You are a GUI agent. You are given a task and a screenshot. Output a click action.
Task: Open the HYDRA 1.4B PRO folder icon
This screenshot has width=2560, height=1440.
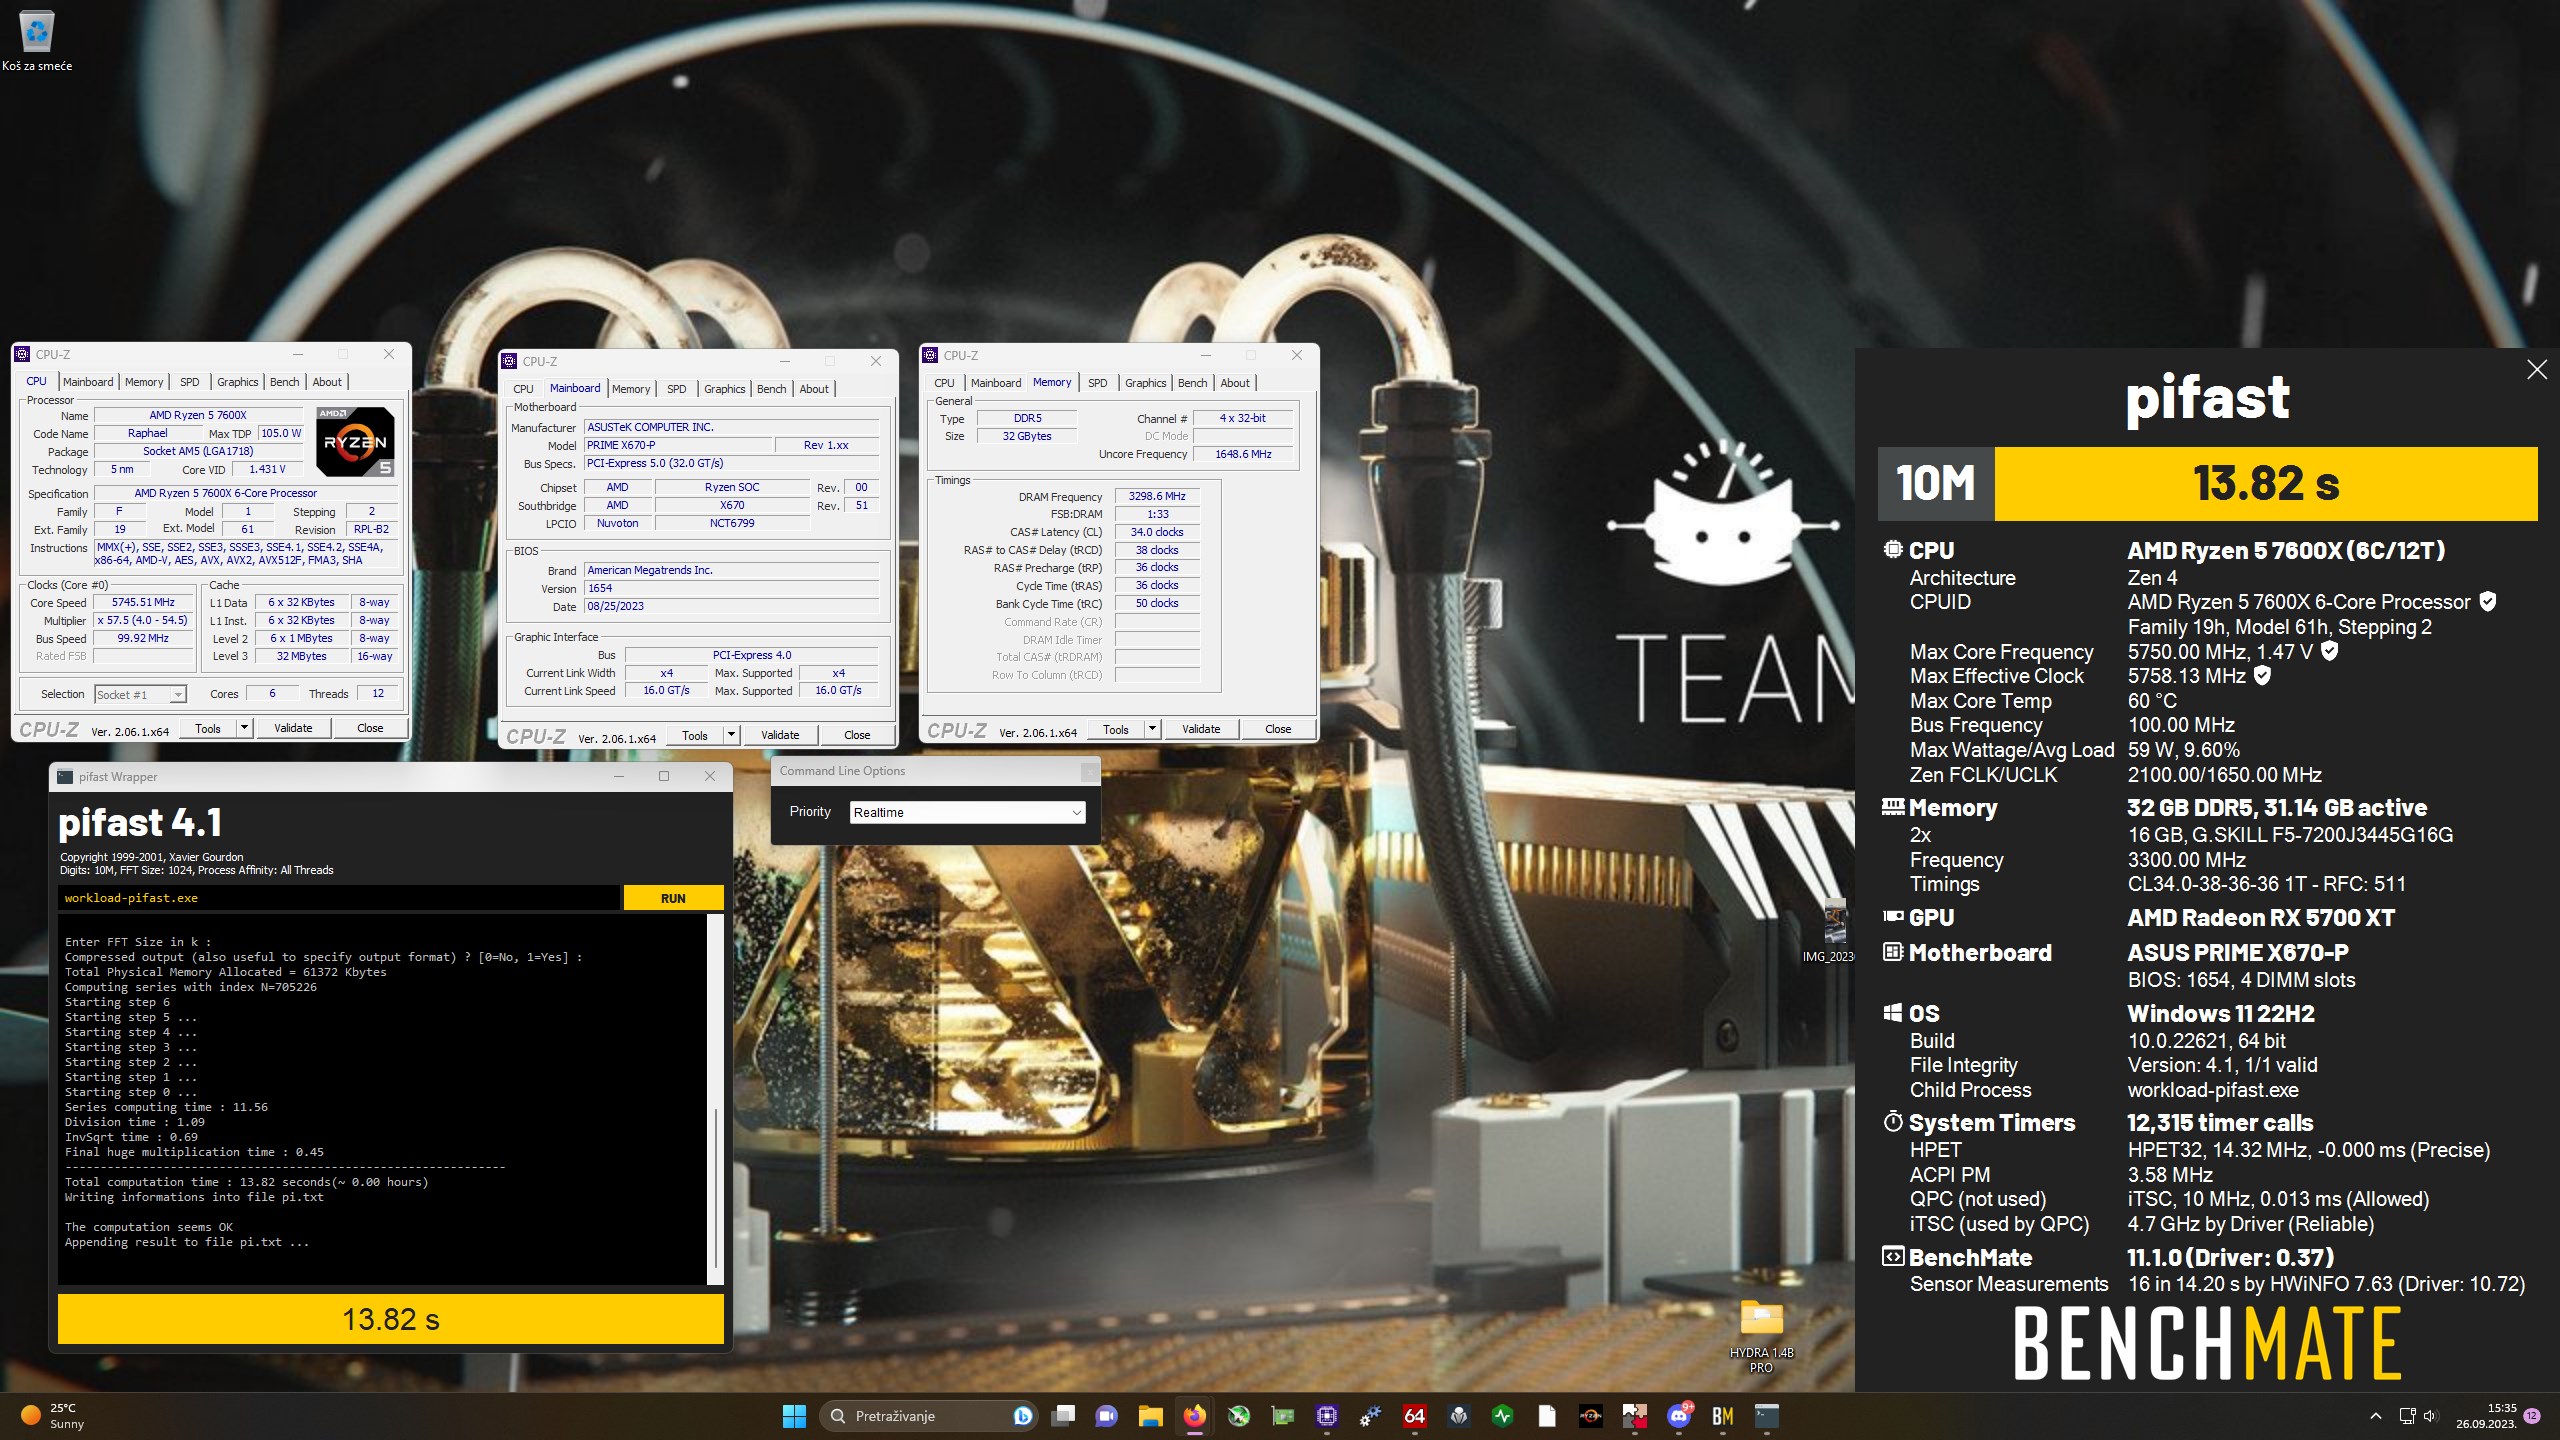[x=1761, y=1335]
